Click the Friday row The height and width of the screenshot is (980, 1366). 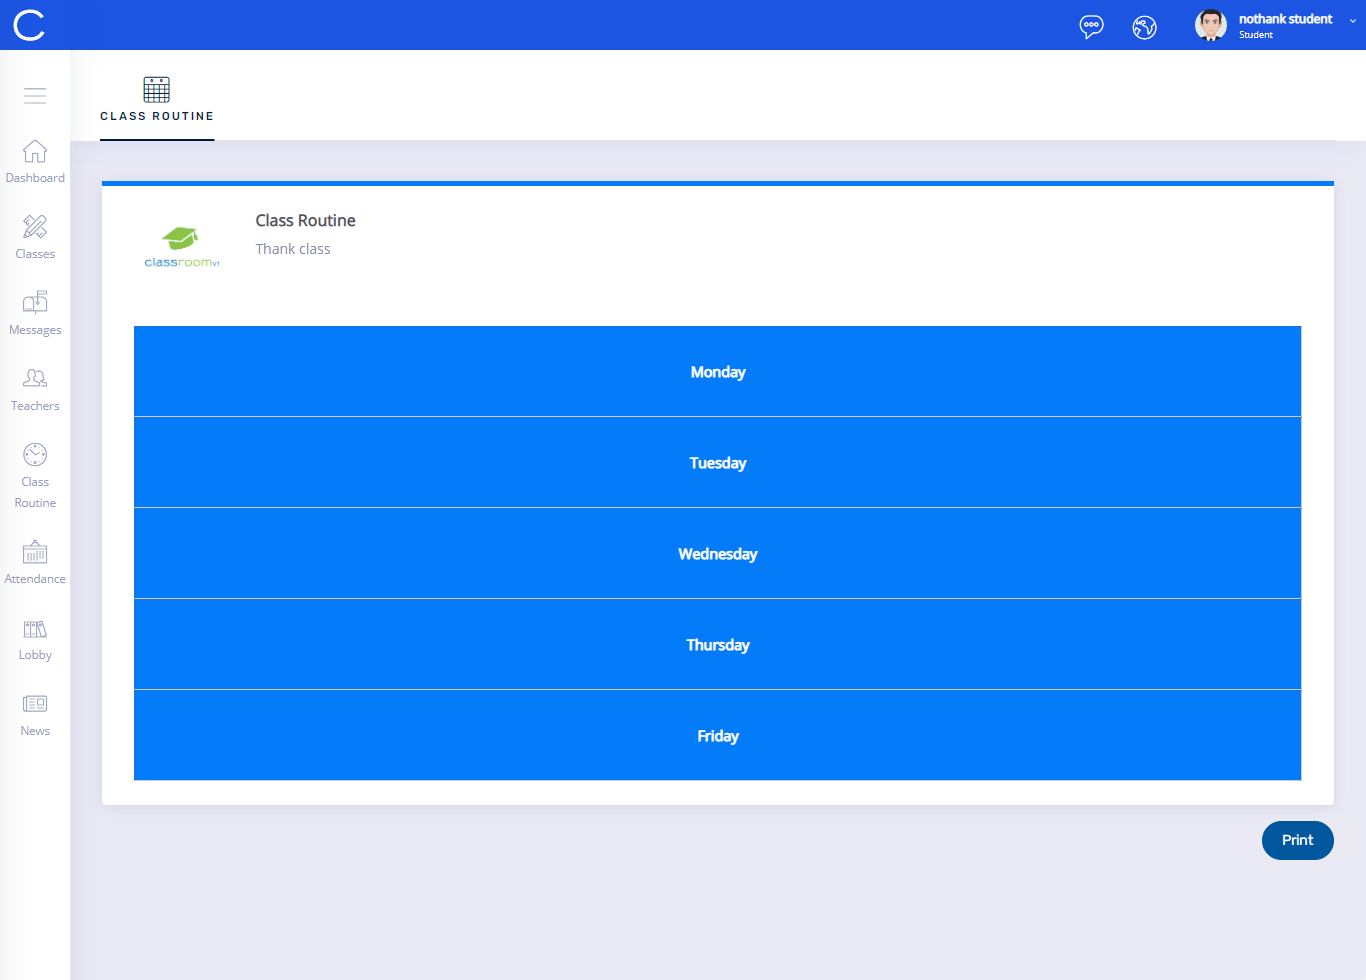[x=717, y=736]
